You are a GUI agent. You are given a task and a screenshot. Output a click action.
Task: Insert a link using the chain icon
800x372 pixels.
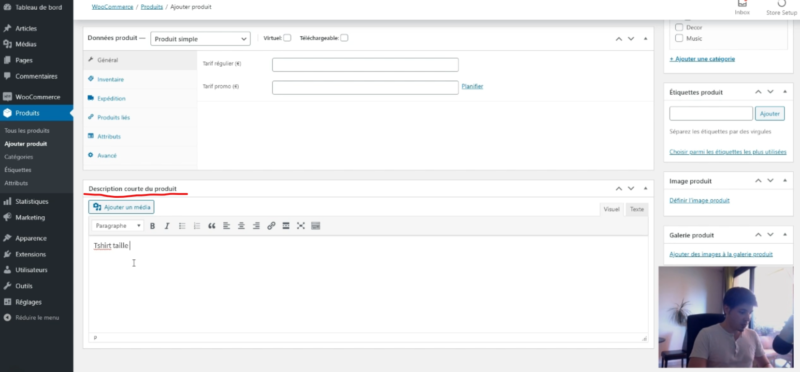(x=271, y=226)
